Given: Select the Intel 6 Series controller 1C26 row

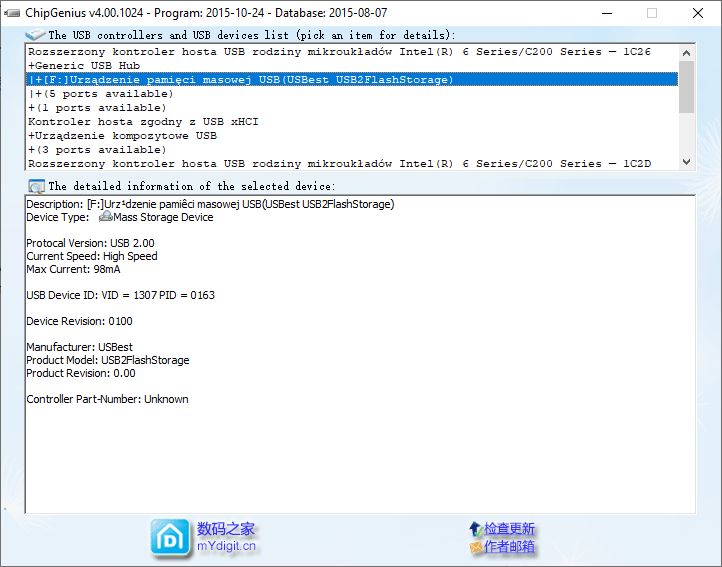Looking at the screenshot, I should tap(352, 52).
